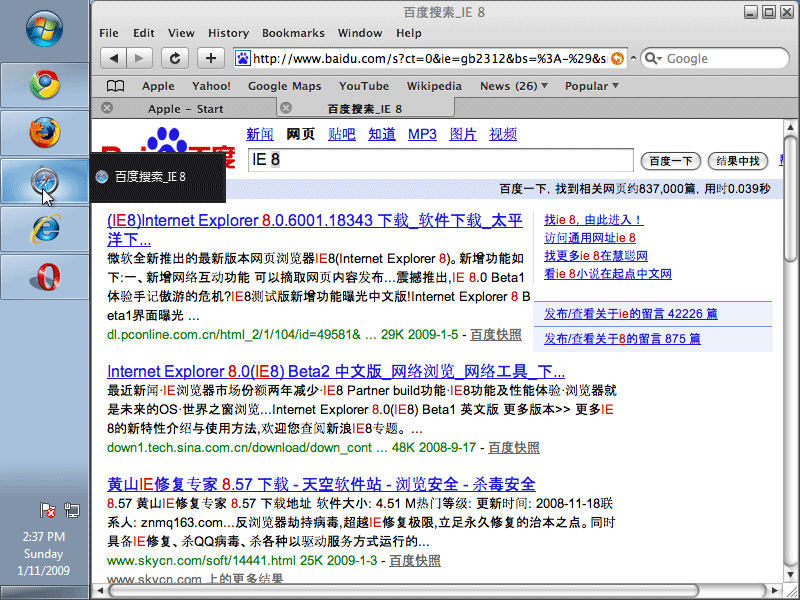
Task: Click the Internet Explorer taskbar icon
Action: 45,229
